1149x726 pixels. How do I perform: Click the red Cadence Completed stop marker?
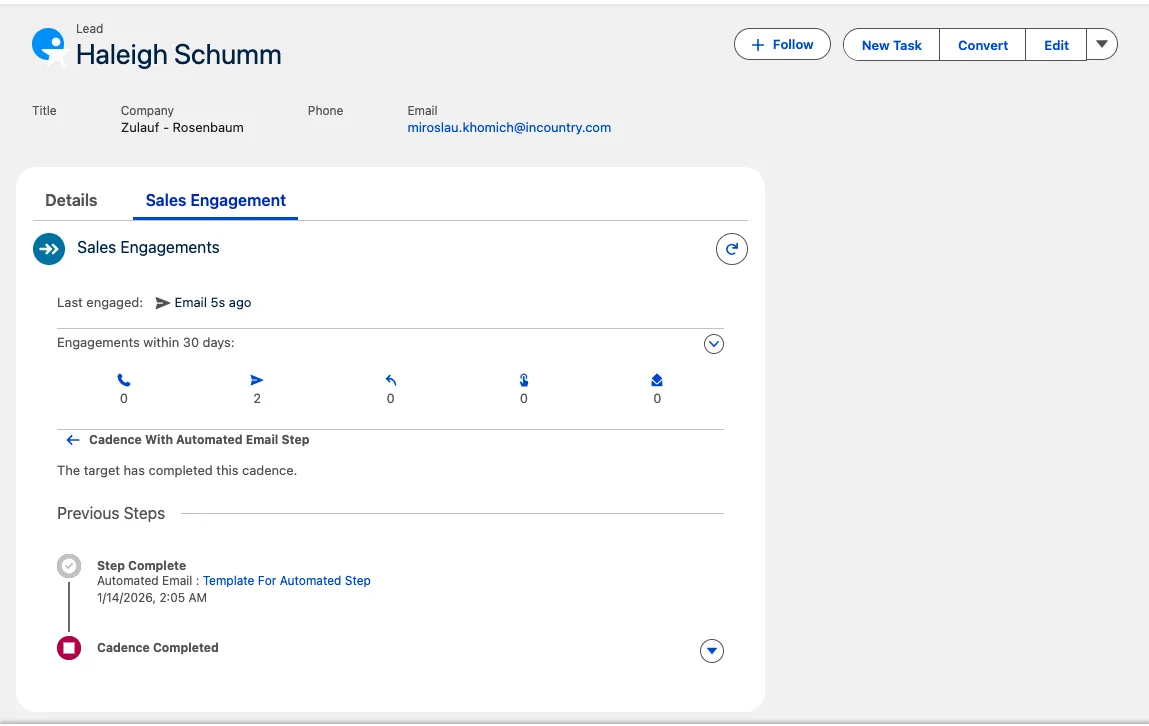click(69, 648)
